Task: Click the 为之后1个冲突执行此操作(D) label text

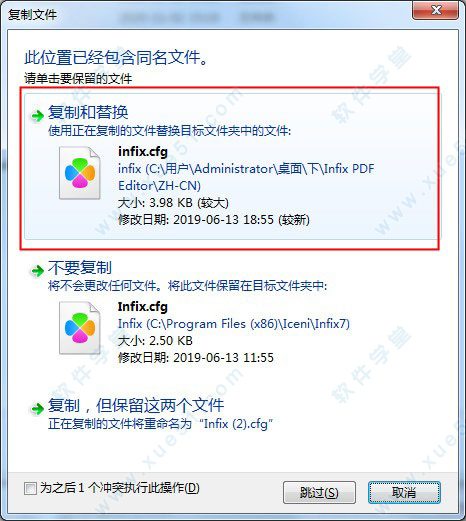Action: point(120,488)
